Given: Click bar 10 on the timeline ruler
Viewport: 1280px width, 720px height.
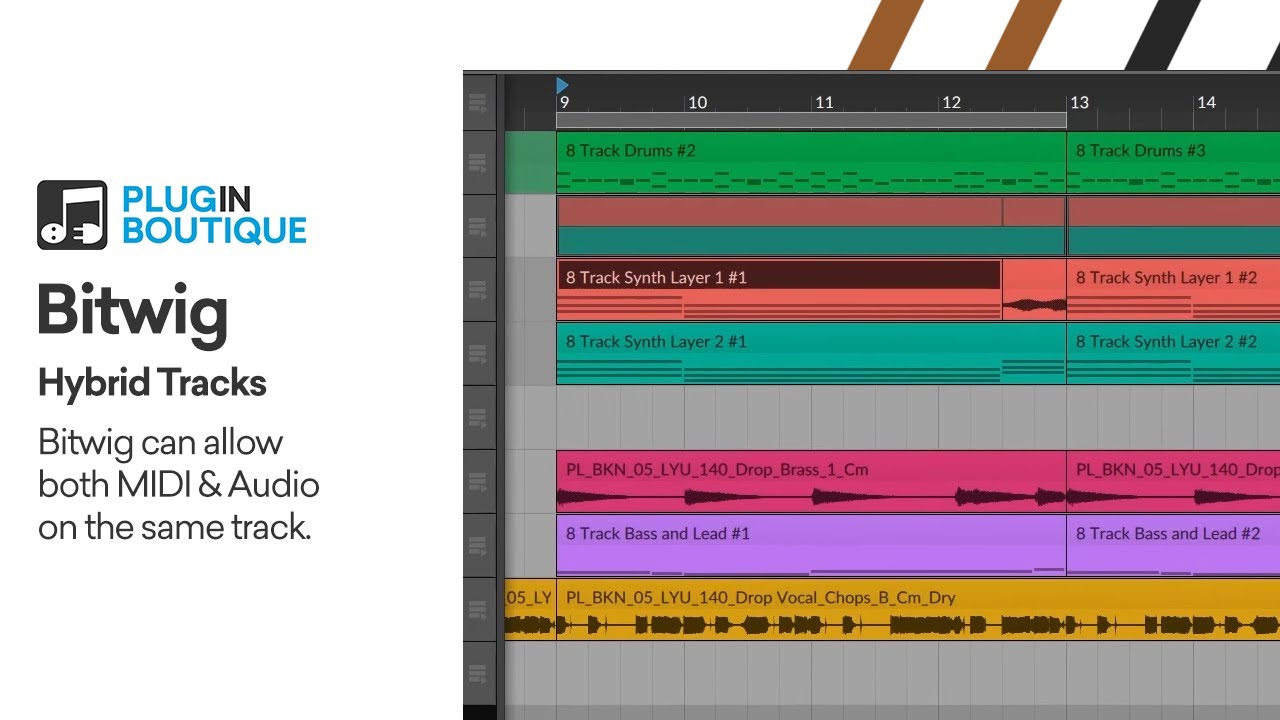Looking at the screenshot, I should click(x=697, y=102).
